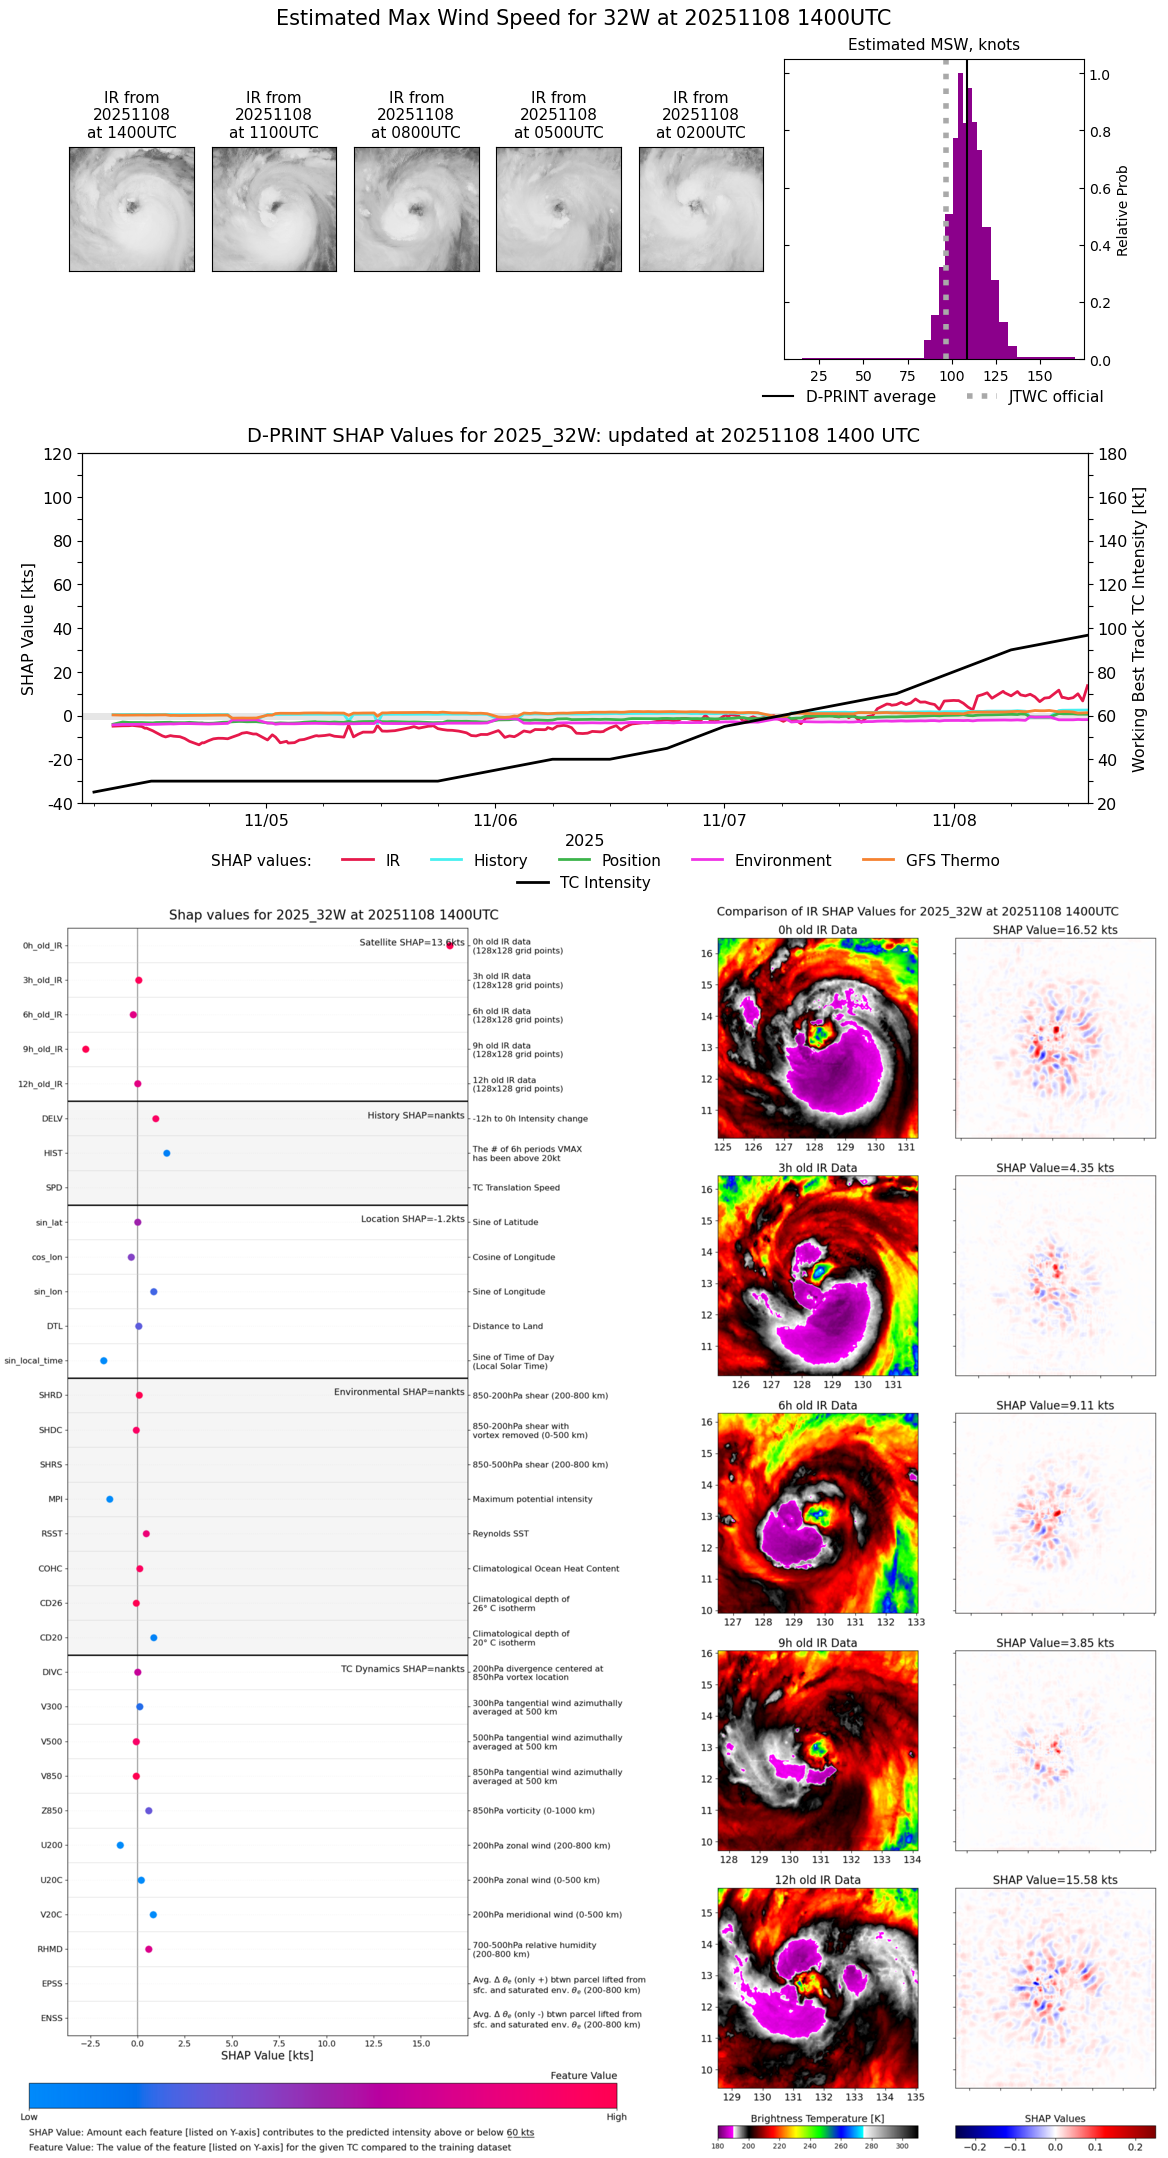This screenshot has width=1168, height=2158.
Task: Click the D-PRINT average legend entry
Action: coord(849,397)
